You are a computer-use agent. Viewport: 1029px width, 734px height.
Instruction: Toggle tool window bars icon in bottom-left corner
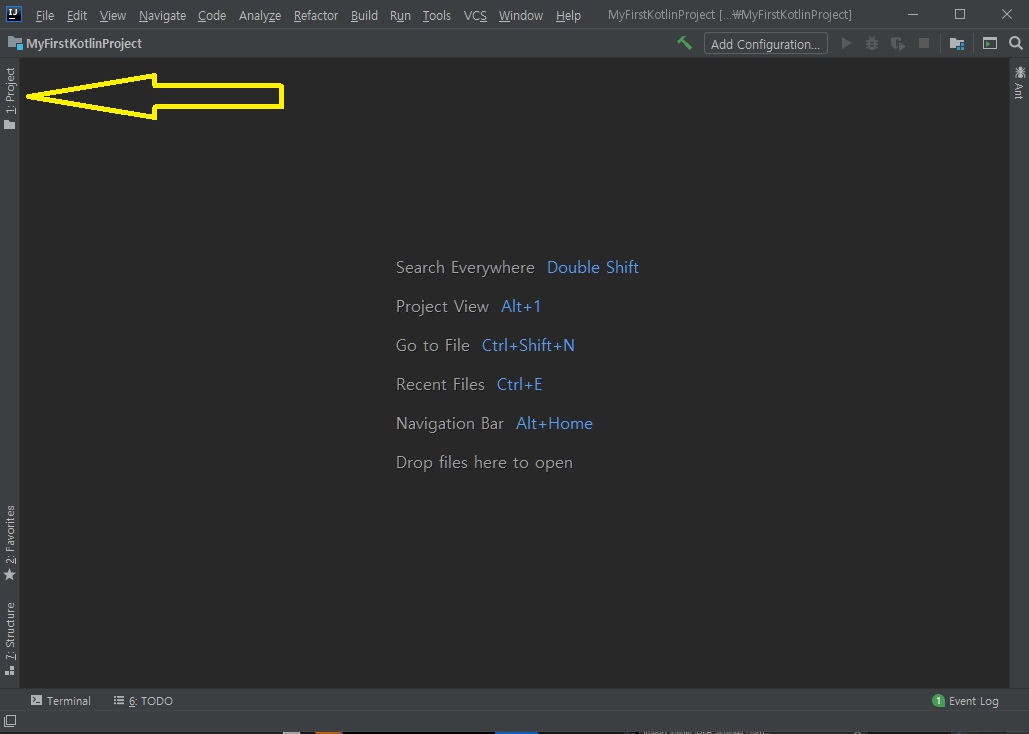coord(9,721)
